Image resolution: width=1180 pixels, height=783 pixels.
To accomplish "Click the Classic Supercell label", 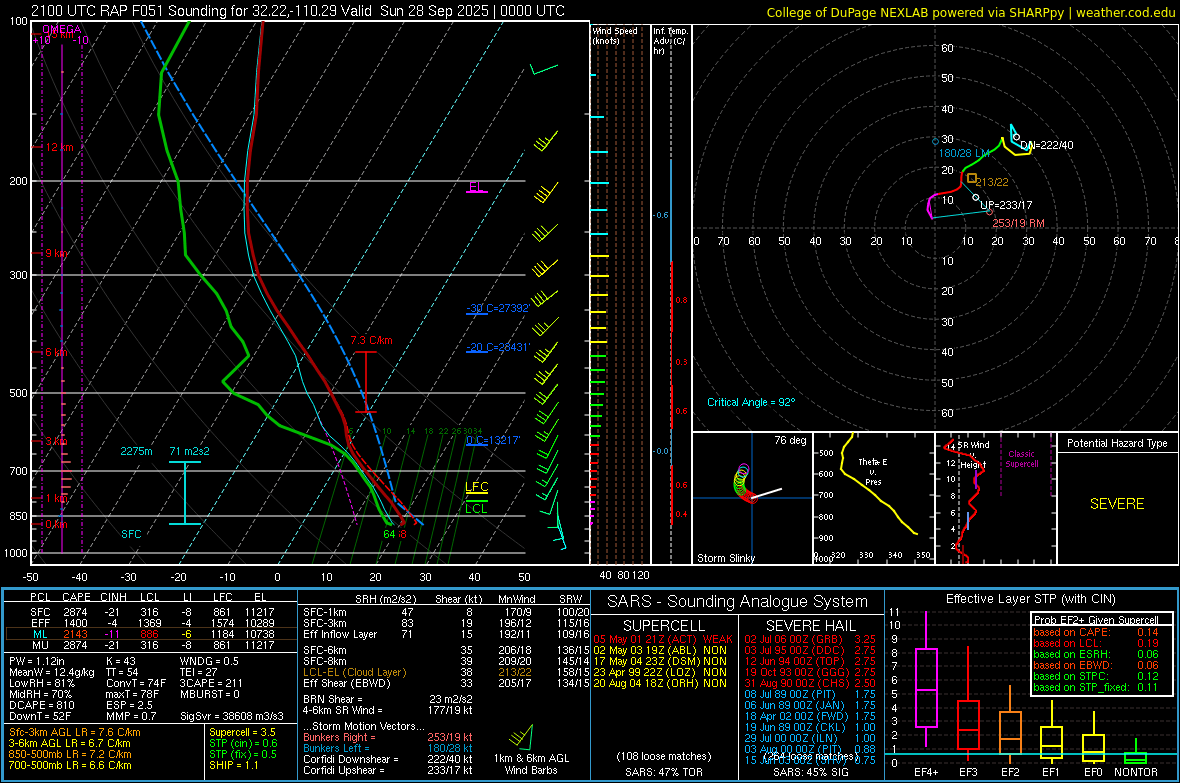I will (1021, 459).
